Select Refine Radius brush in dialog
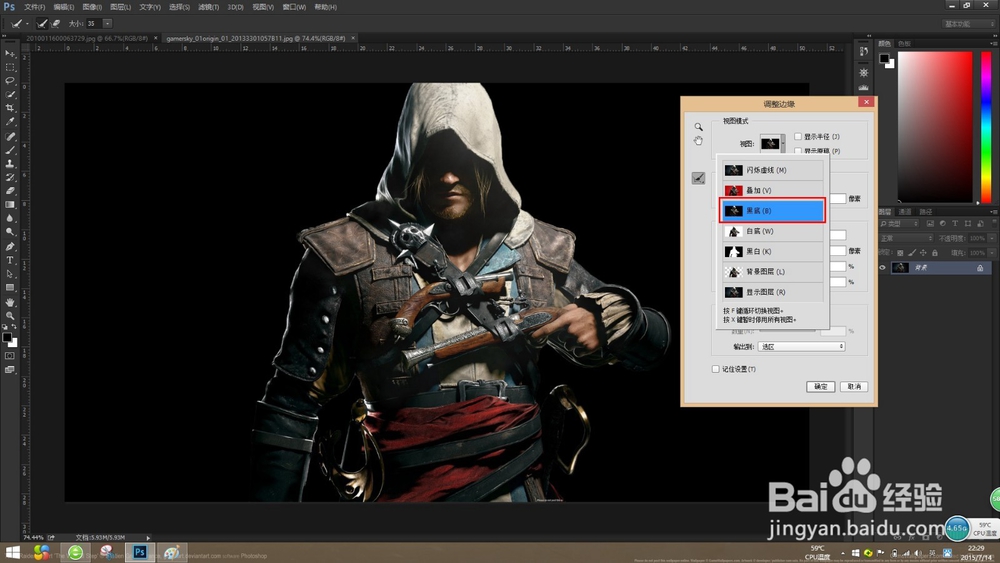This screenshot has height=563, width=1000. pyautogui.click(x=698, y=179)
